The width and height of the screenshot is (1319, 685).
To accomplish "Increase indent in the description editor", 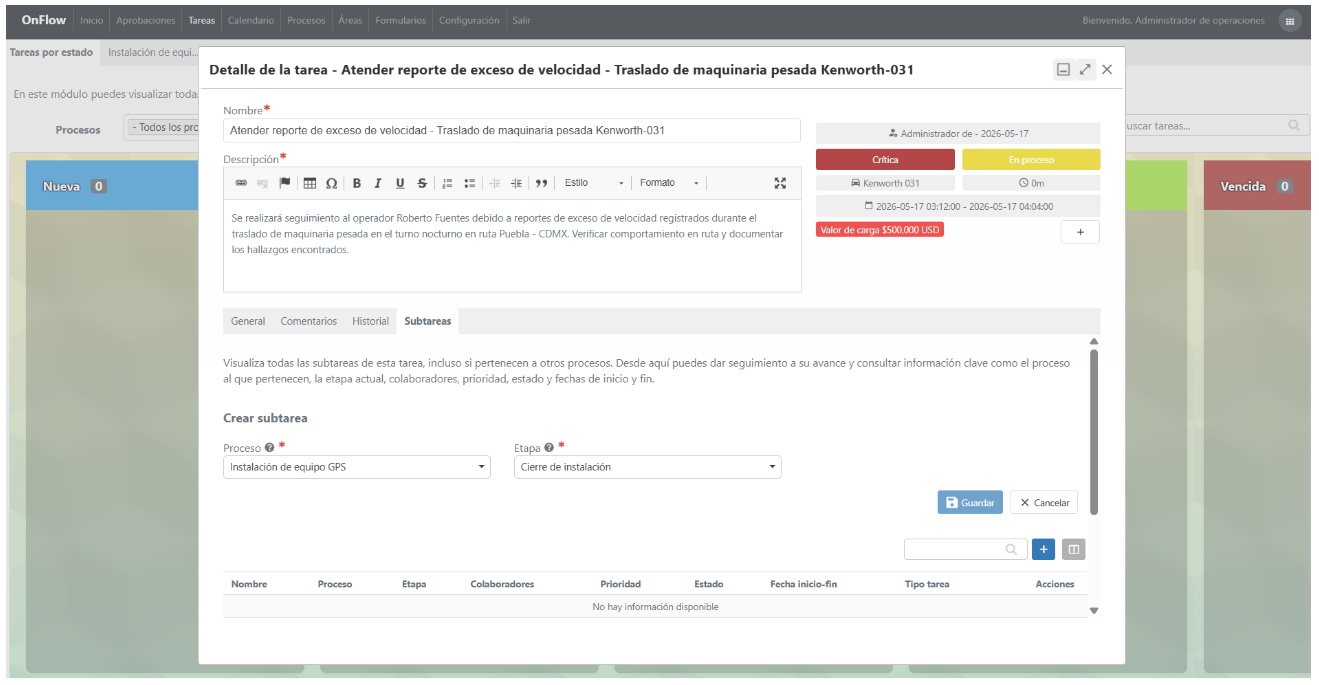I will click(516, 183).
